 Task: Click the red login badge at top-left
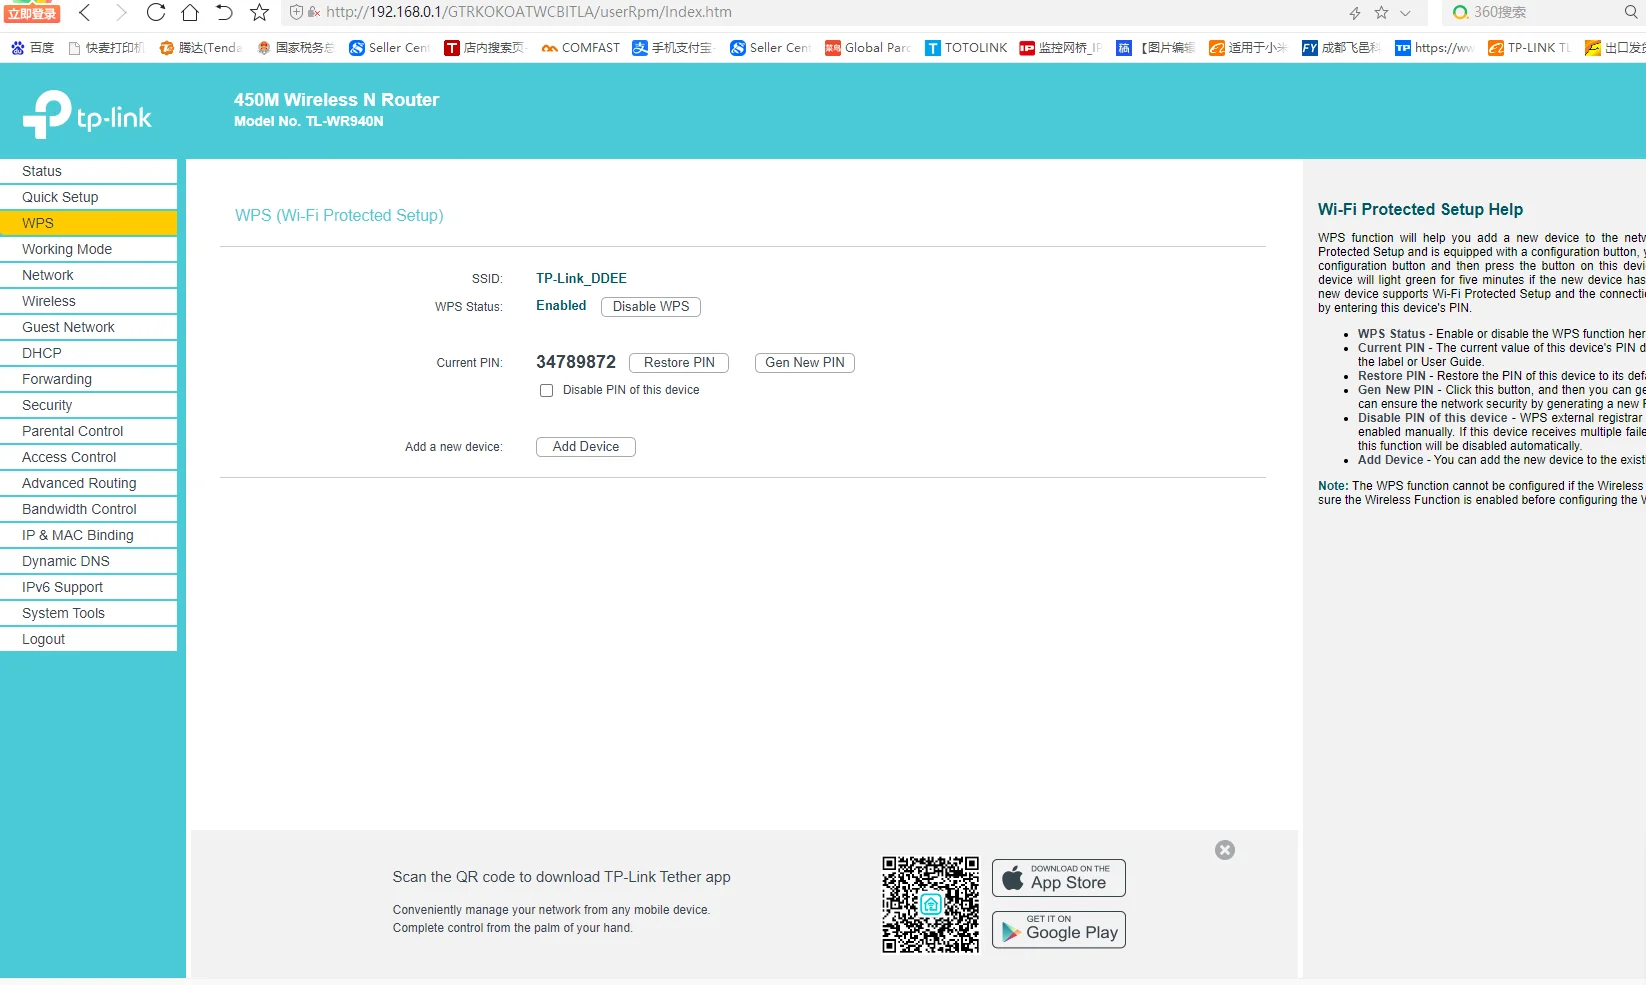click(x=32, y=13)
